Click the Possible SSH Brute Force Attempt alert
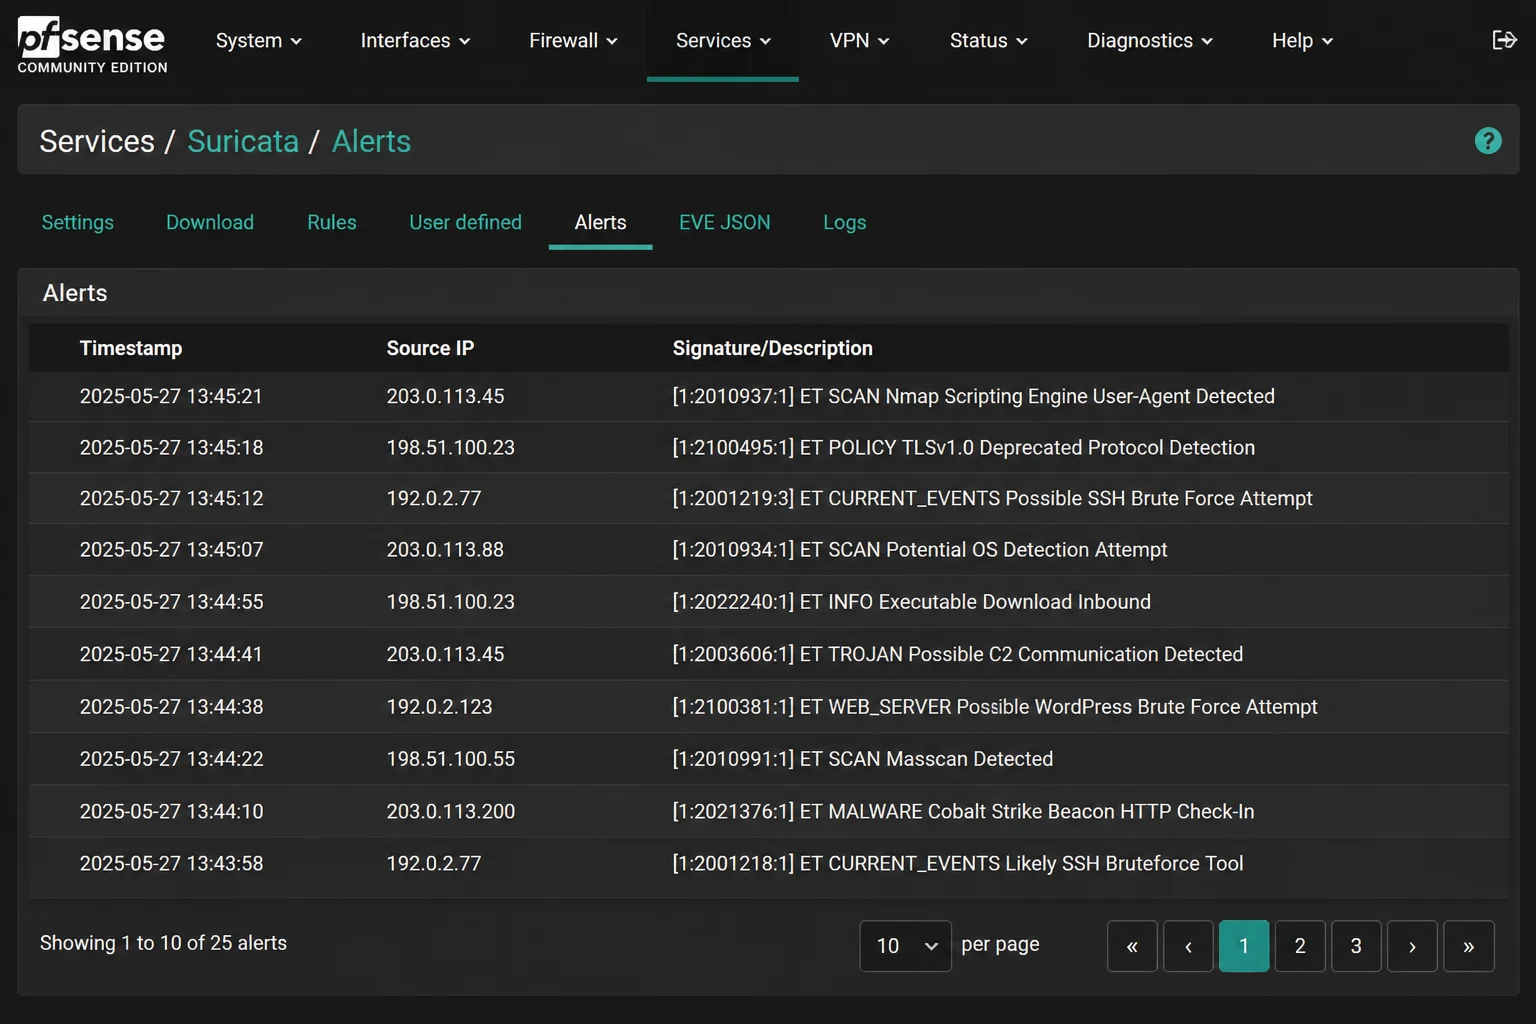1536x1024 pixels. click(992, 499)
